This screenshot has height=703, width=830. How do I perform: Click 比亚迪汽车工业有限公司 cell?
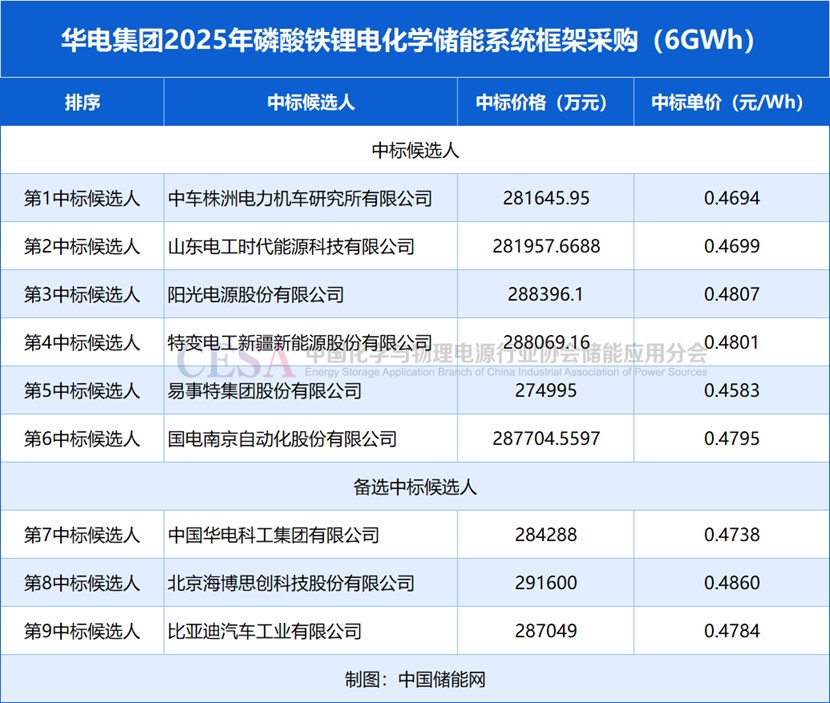(264, 631)
